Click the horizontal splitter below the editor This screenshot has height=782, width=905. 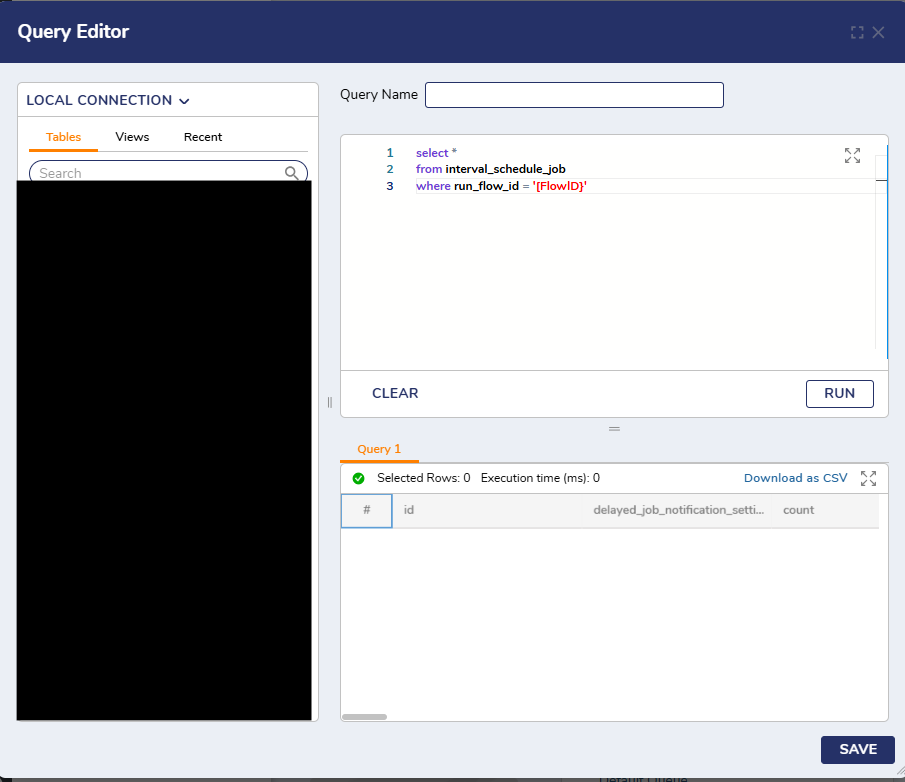614,428
